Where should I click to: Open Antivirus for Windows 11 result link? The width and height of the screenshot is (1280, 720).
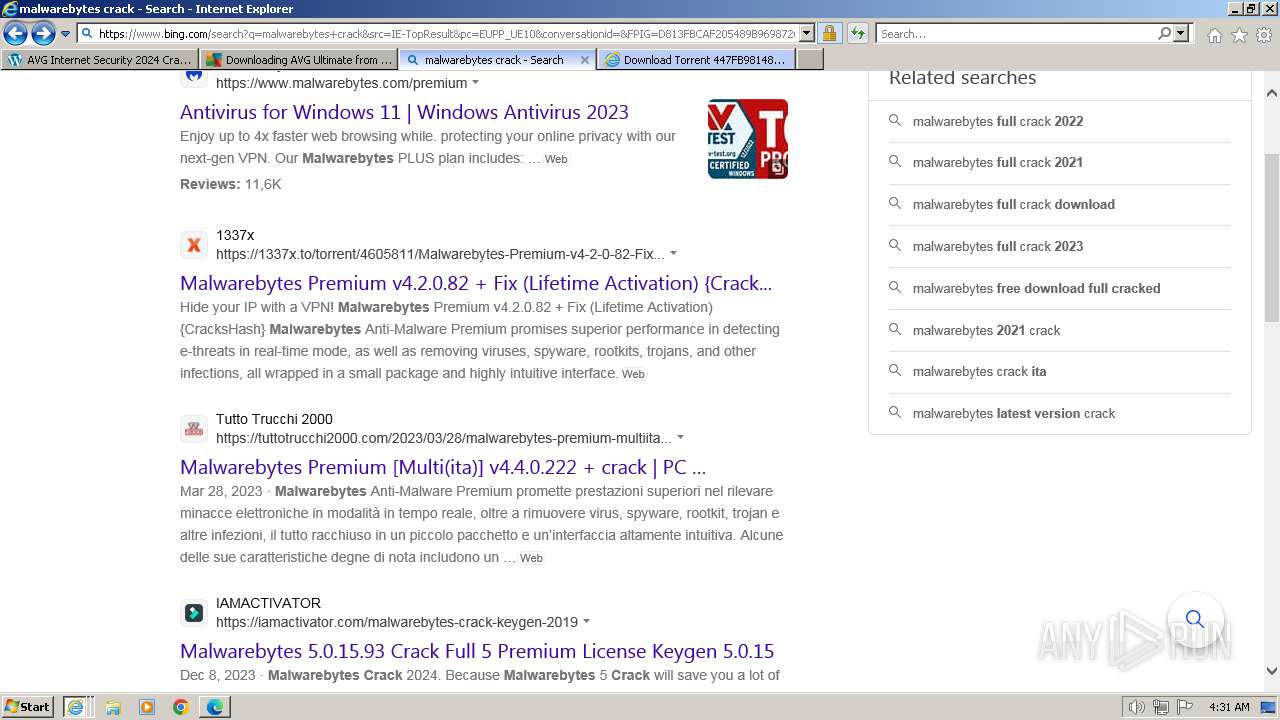(404, 112)
